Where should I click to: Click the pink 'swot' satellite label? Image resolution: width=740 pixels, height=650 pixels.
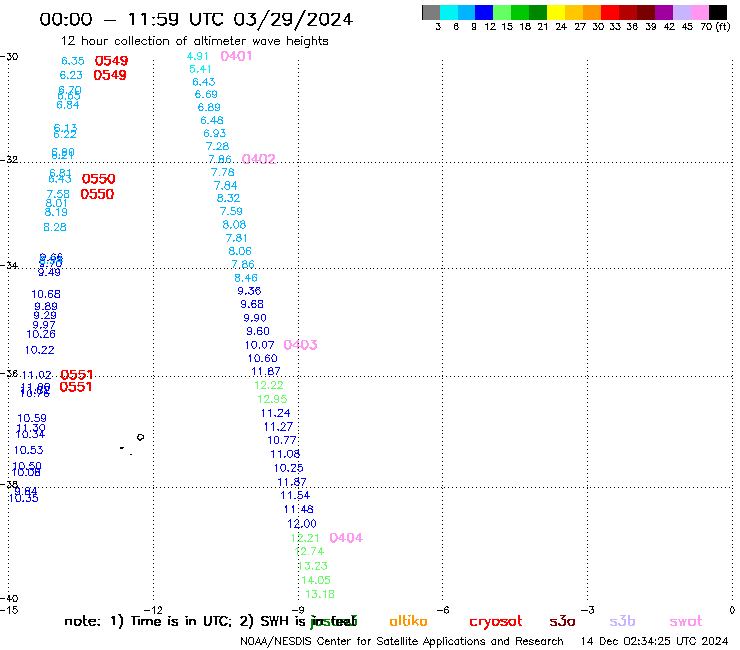point(686,621)
